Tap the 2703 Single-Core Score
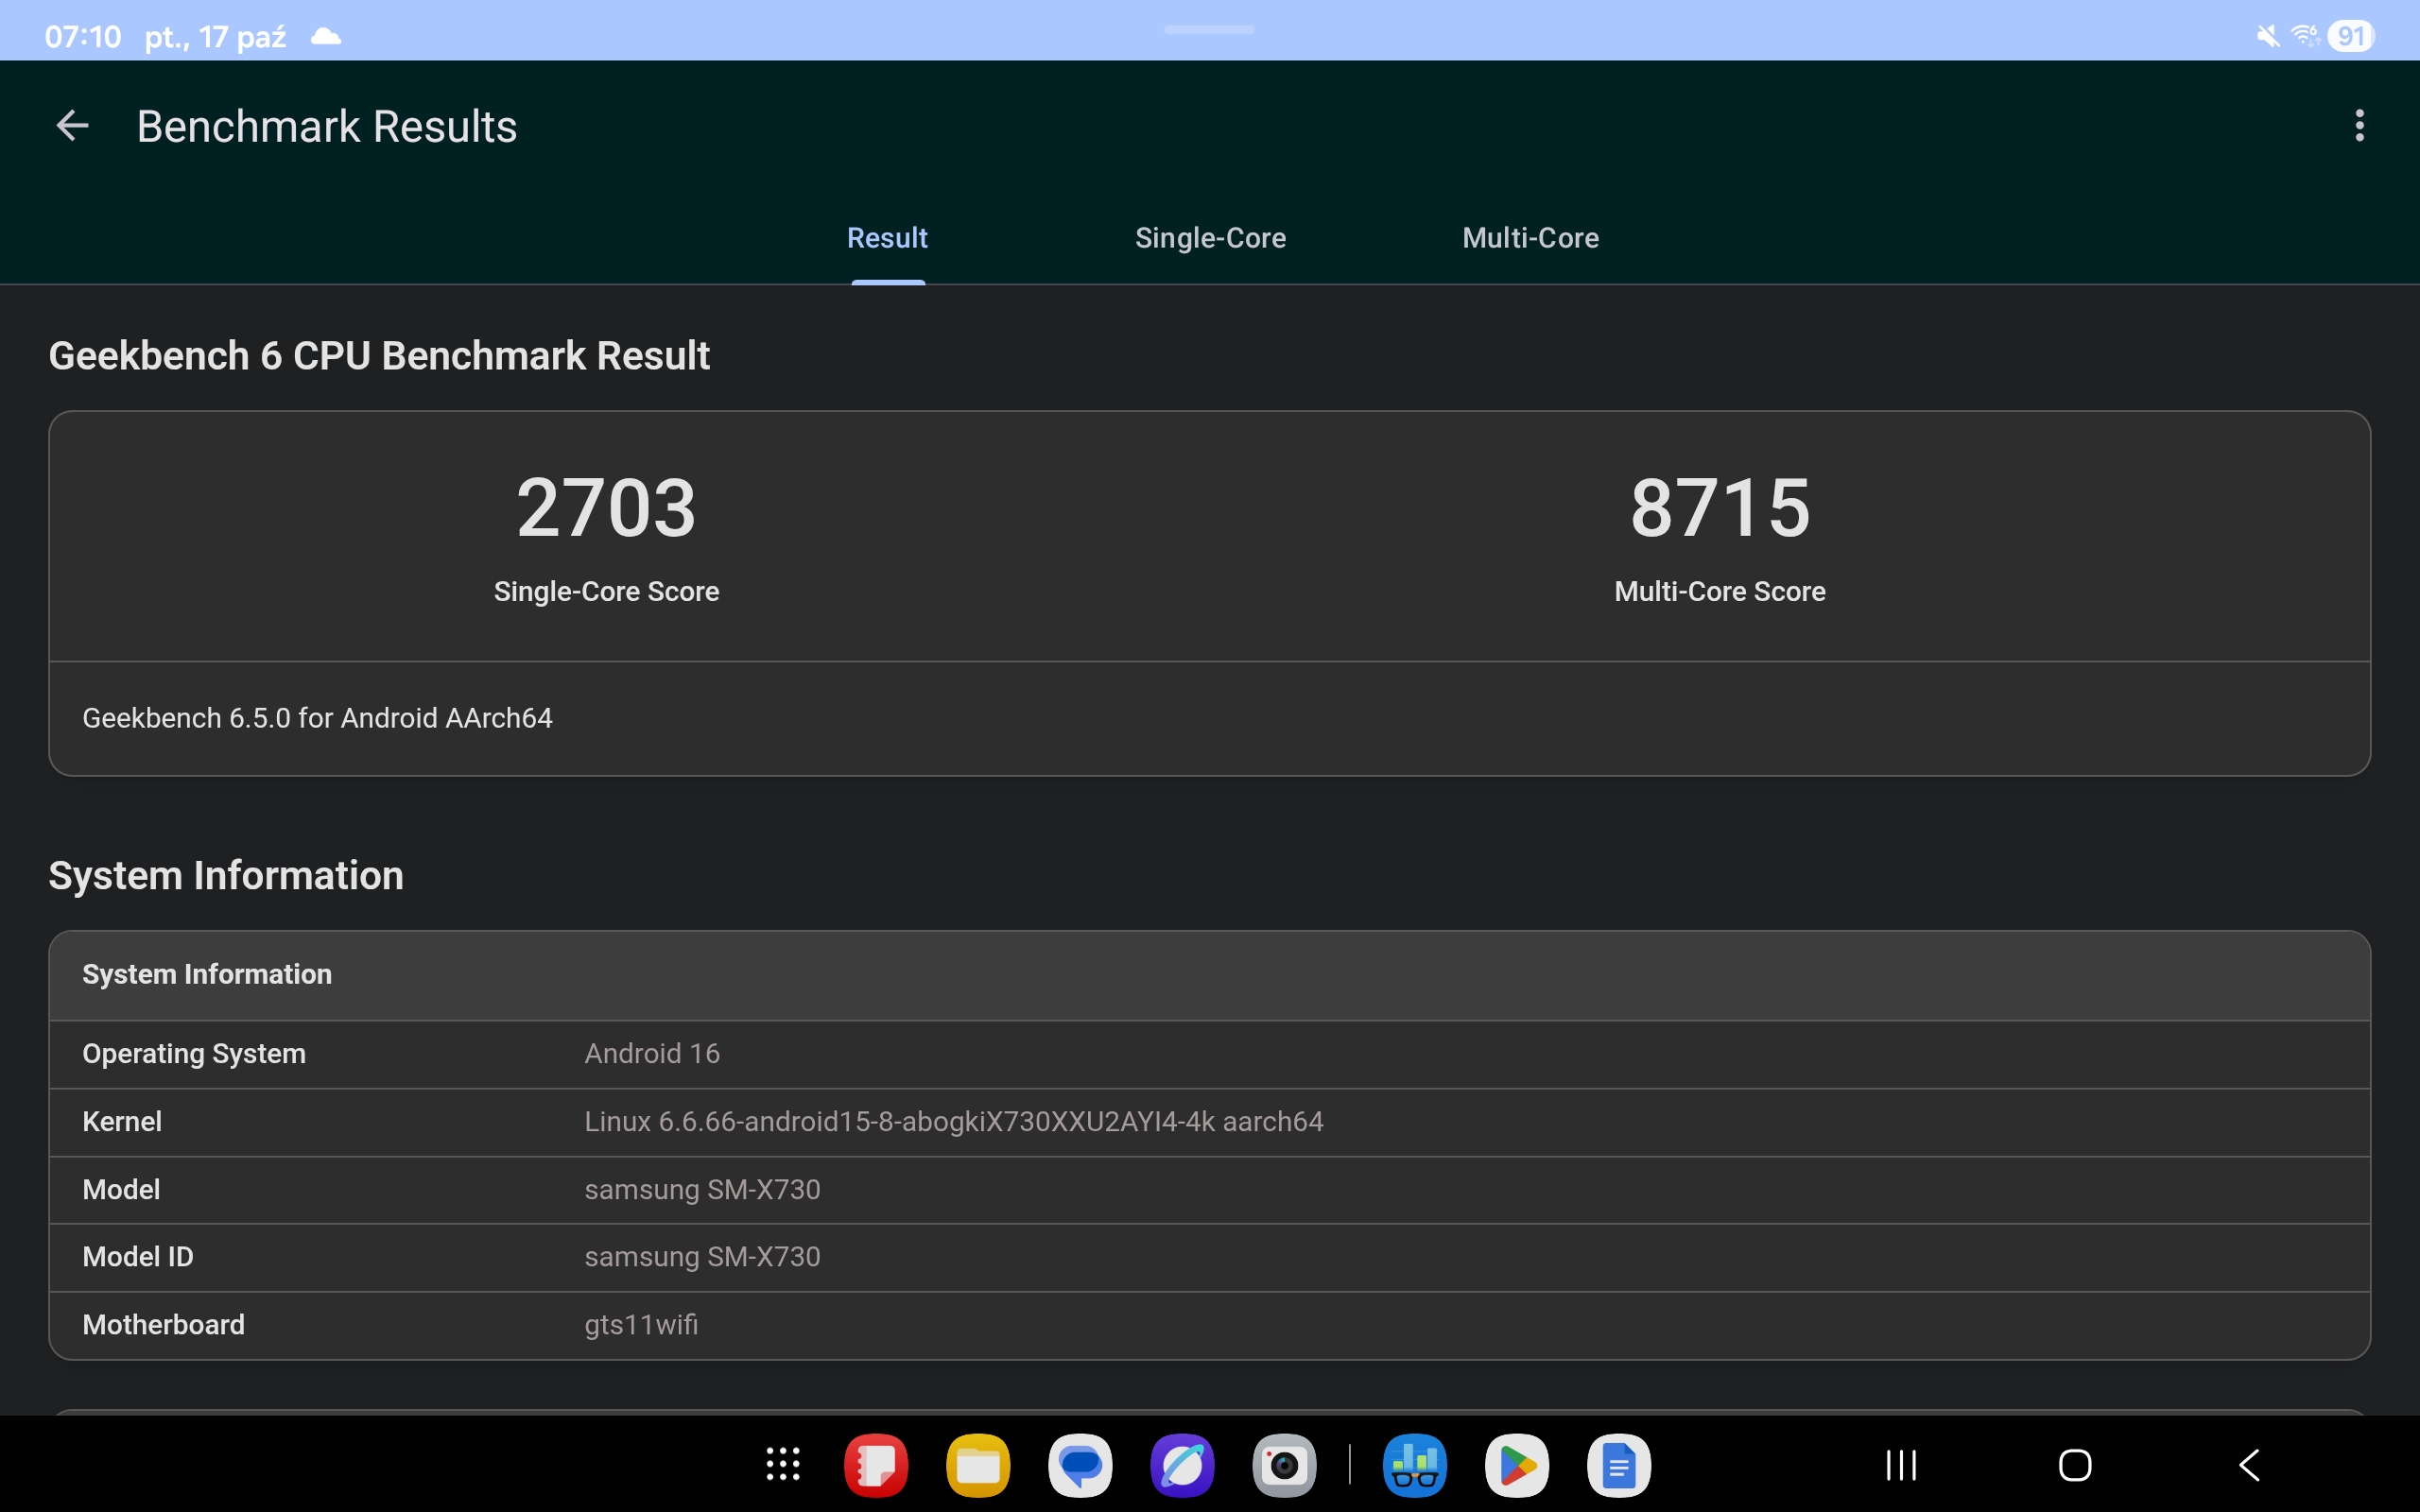 606,508
